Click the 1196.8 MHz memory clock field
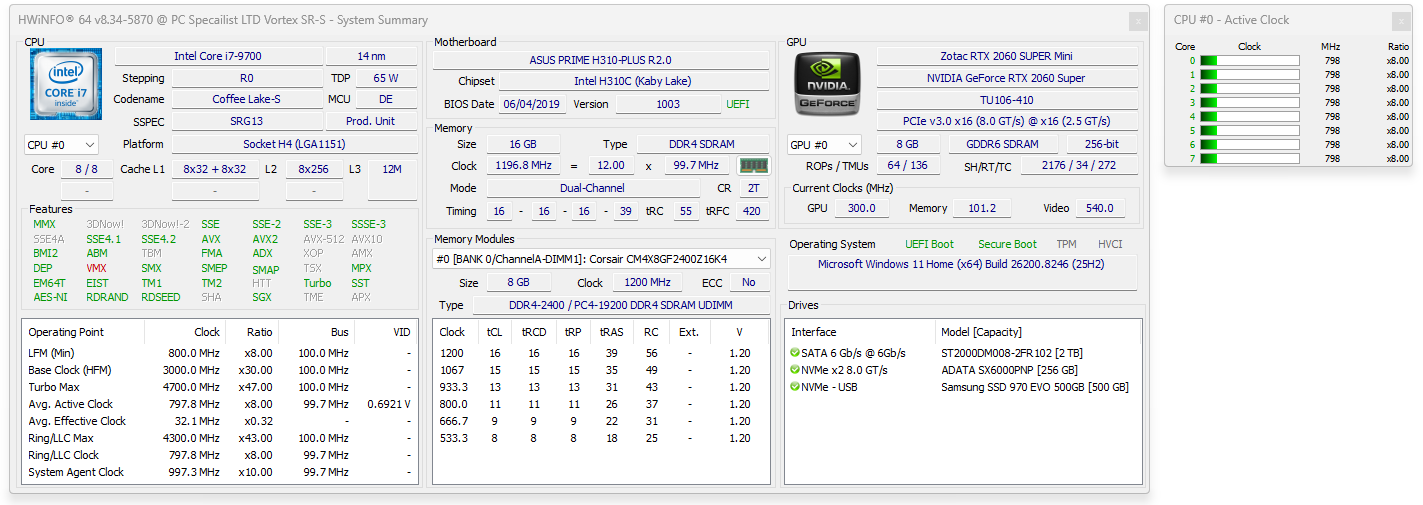The width and height of the screenshot is (1423, 505). (x=523, y=166)
